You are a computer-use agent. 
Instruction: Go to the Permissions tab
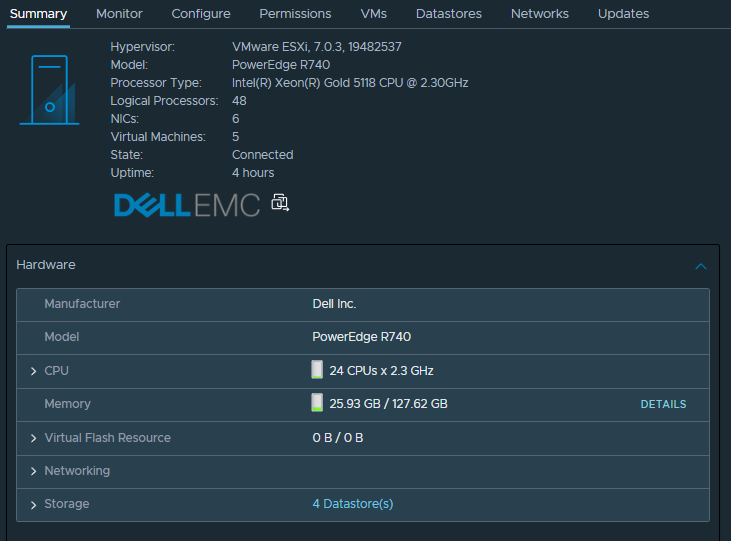(x=295, y=14)
